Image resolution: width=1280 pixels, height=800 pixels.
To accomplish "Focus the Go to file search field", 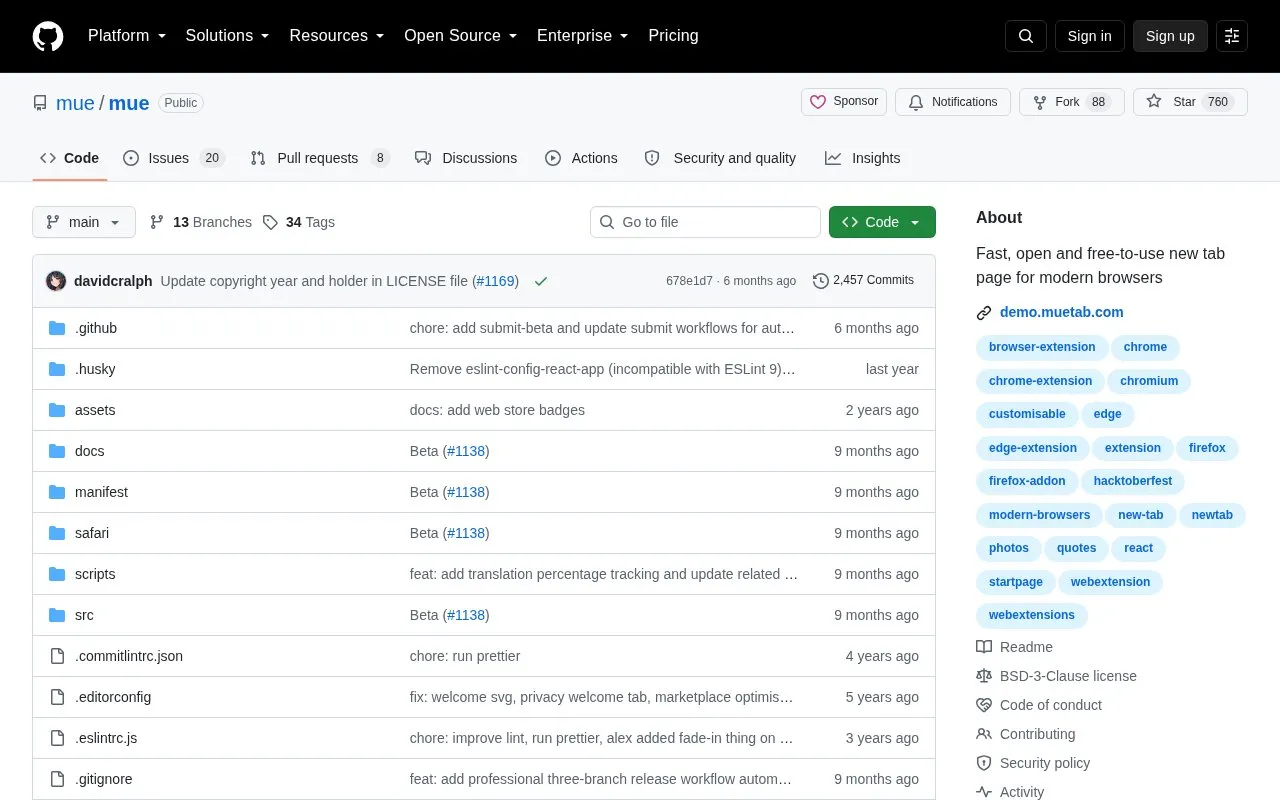I will (705, 222).
